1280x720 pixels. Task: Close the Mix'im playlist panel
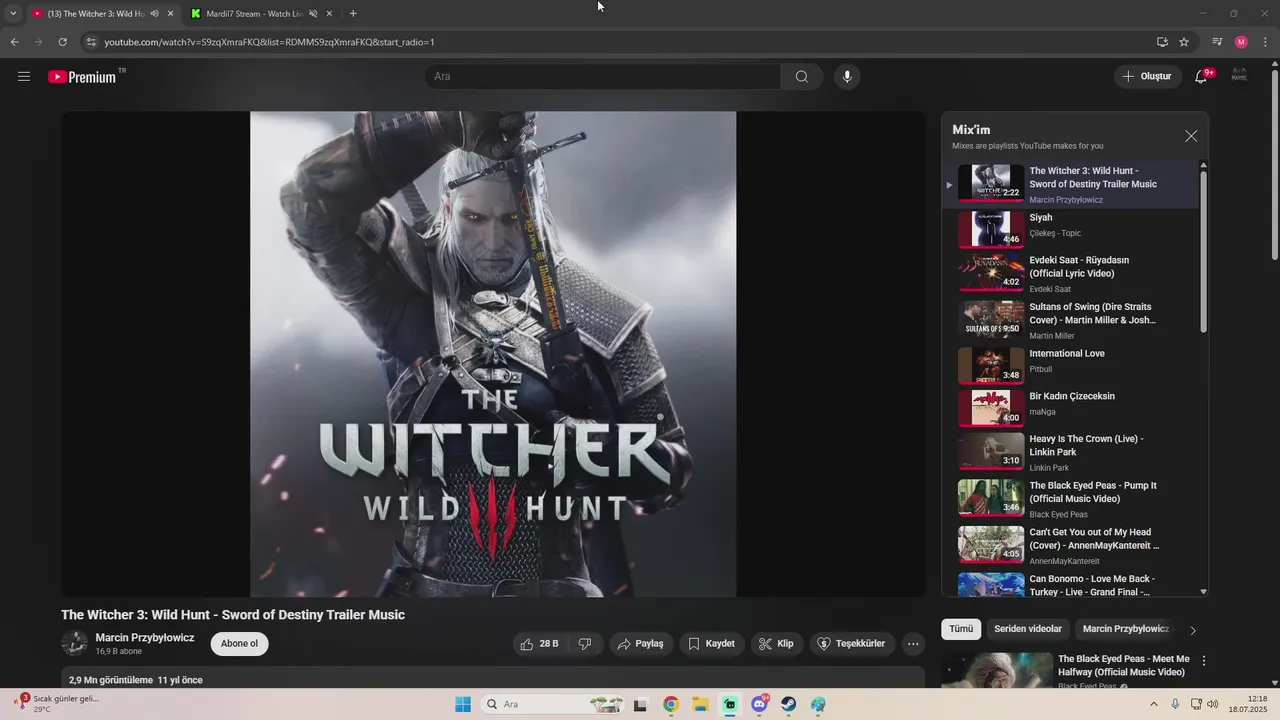tap(1191, 136)
